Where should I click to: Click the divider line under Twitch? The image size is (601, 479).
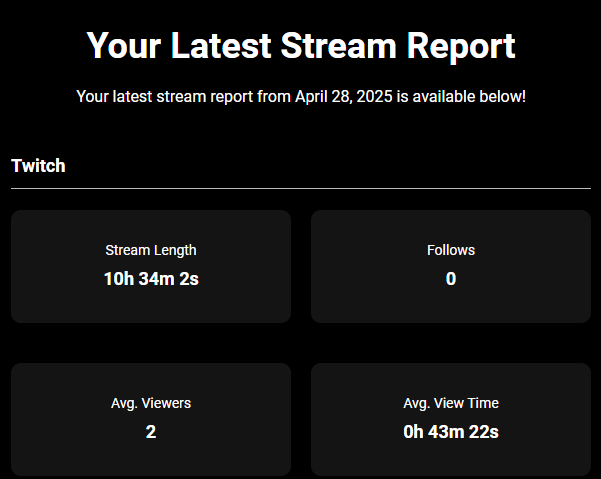[300, 188]
